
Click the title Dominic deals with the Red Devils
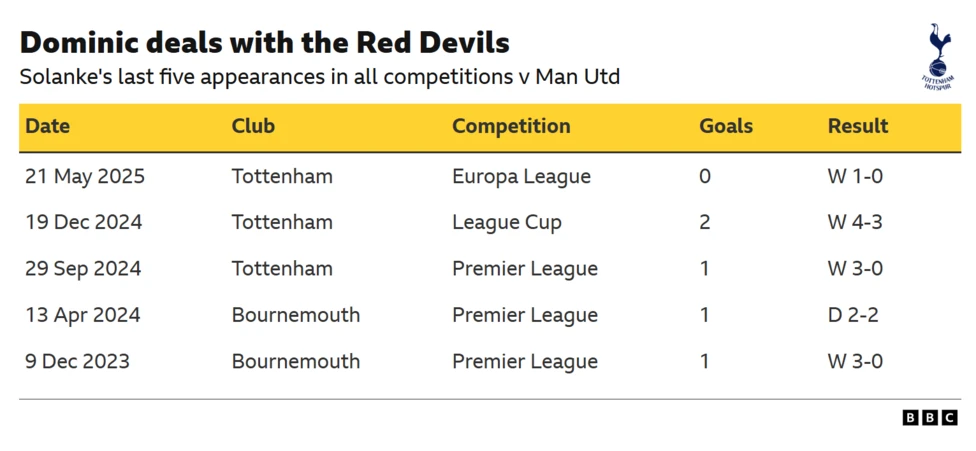[x=264, y=43]
